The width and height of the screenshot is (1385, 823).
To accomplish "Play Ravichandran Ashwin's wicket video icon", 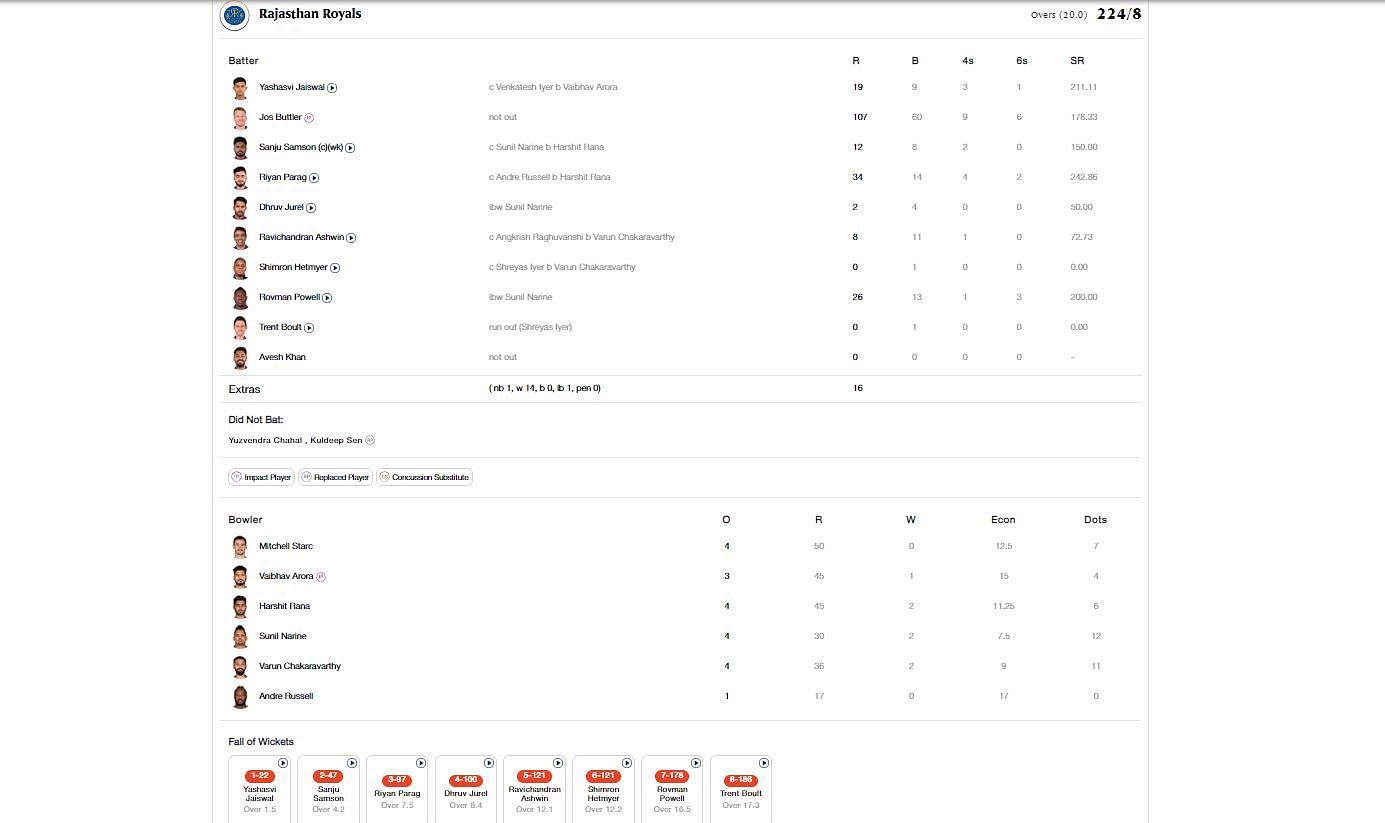I will point(351,238).
